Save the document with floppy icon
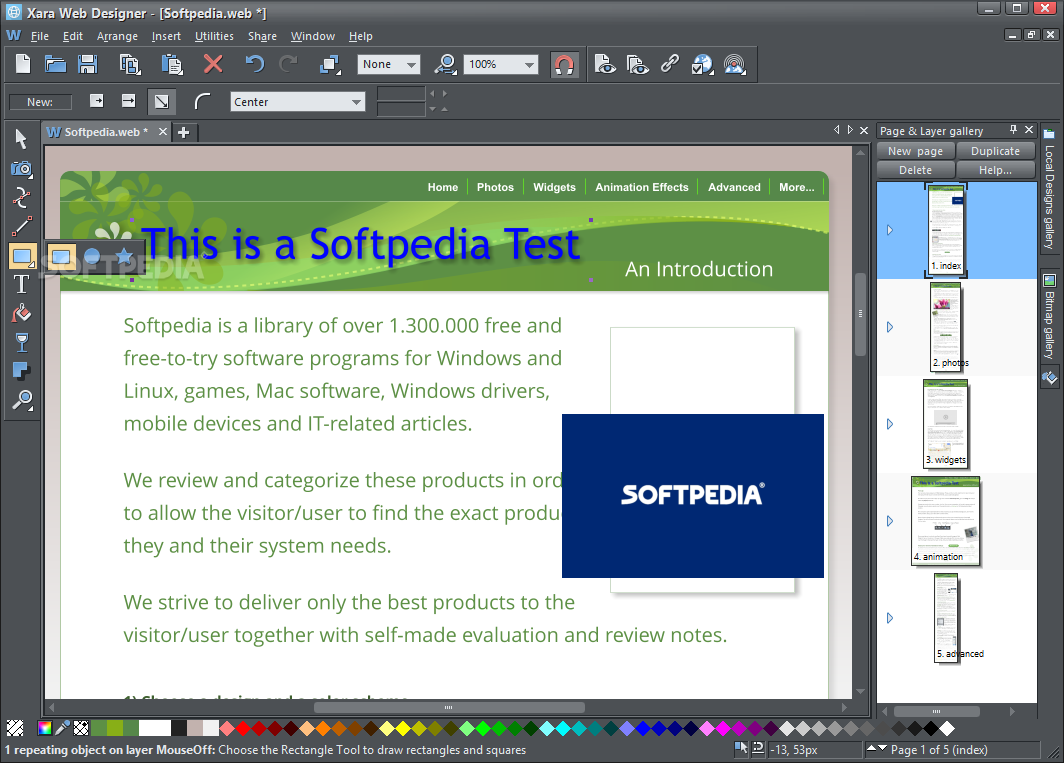Screen dimensions: 1064x763 (88, 64)
